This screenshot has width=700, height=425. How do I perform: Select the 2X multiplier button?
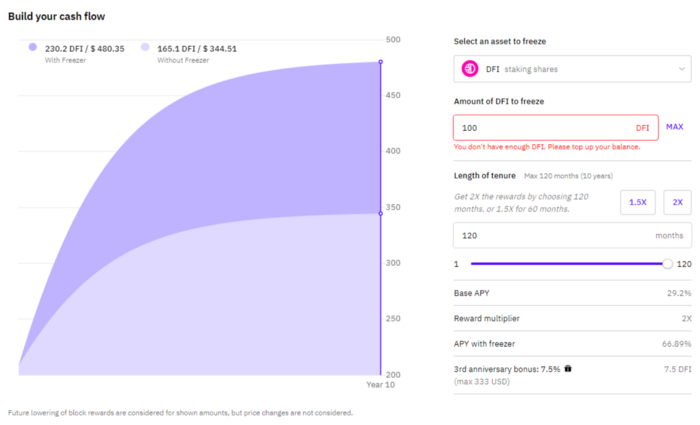click(677, 202)
